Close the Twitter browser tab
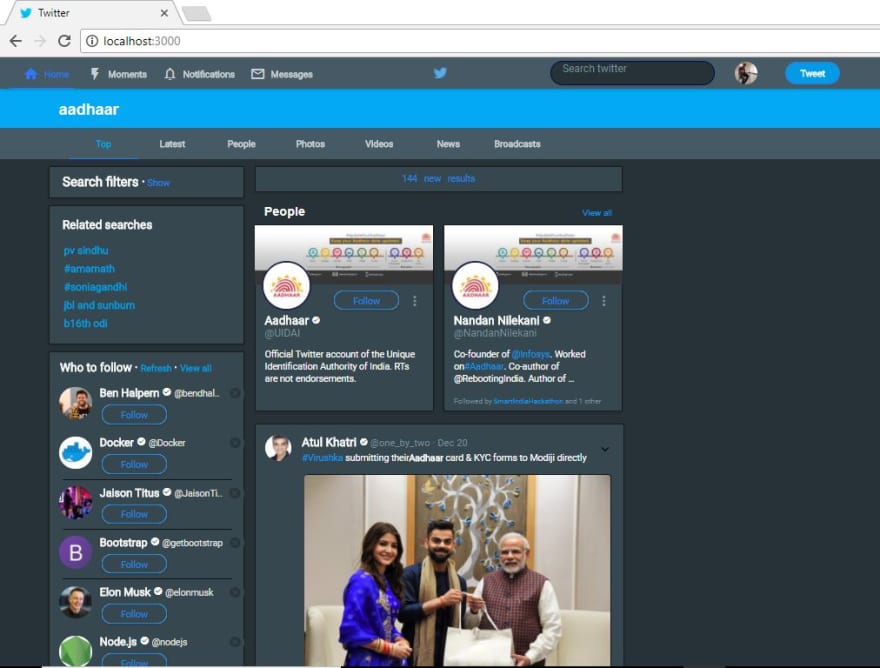 tap(164, 13)
